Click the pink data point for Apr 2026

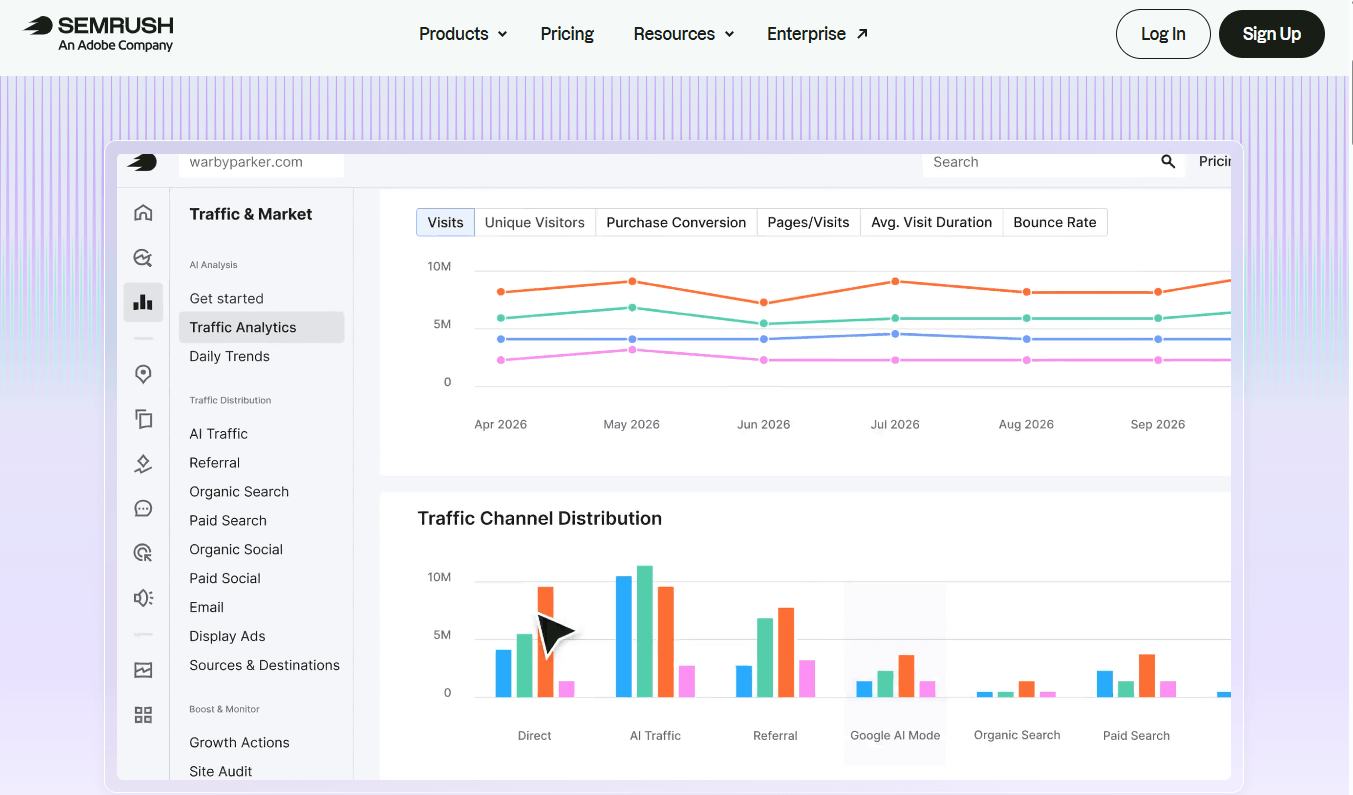[x=501, y=360]
